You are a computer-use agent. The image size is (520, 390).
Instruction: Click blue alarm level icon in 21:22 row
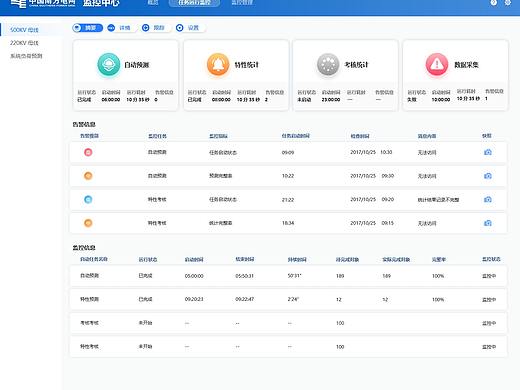pos(88,199)
